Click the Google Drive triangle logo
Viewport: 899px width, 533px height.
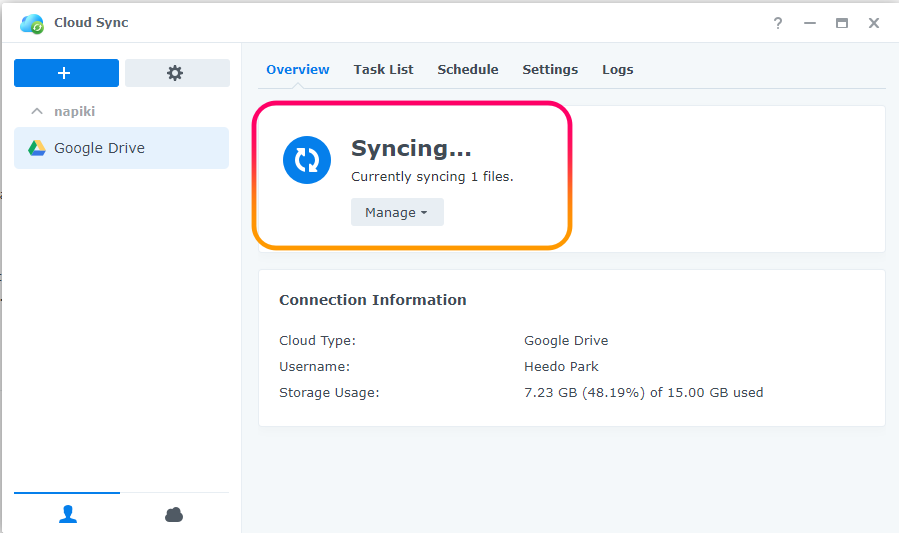click(37, 148)
